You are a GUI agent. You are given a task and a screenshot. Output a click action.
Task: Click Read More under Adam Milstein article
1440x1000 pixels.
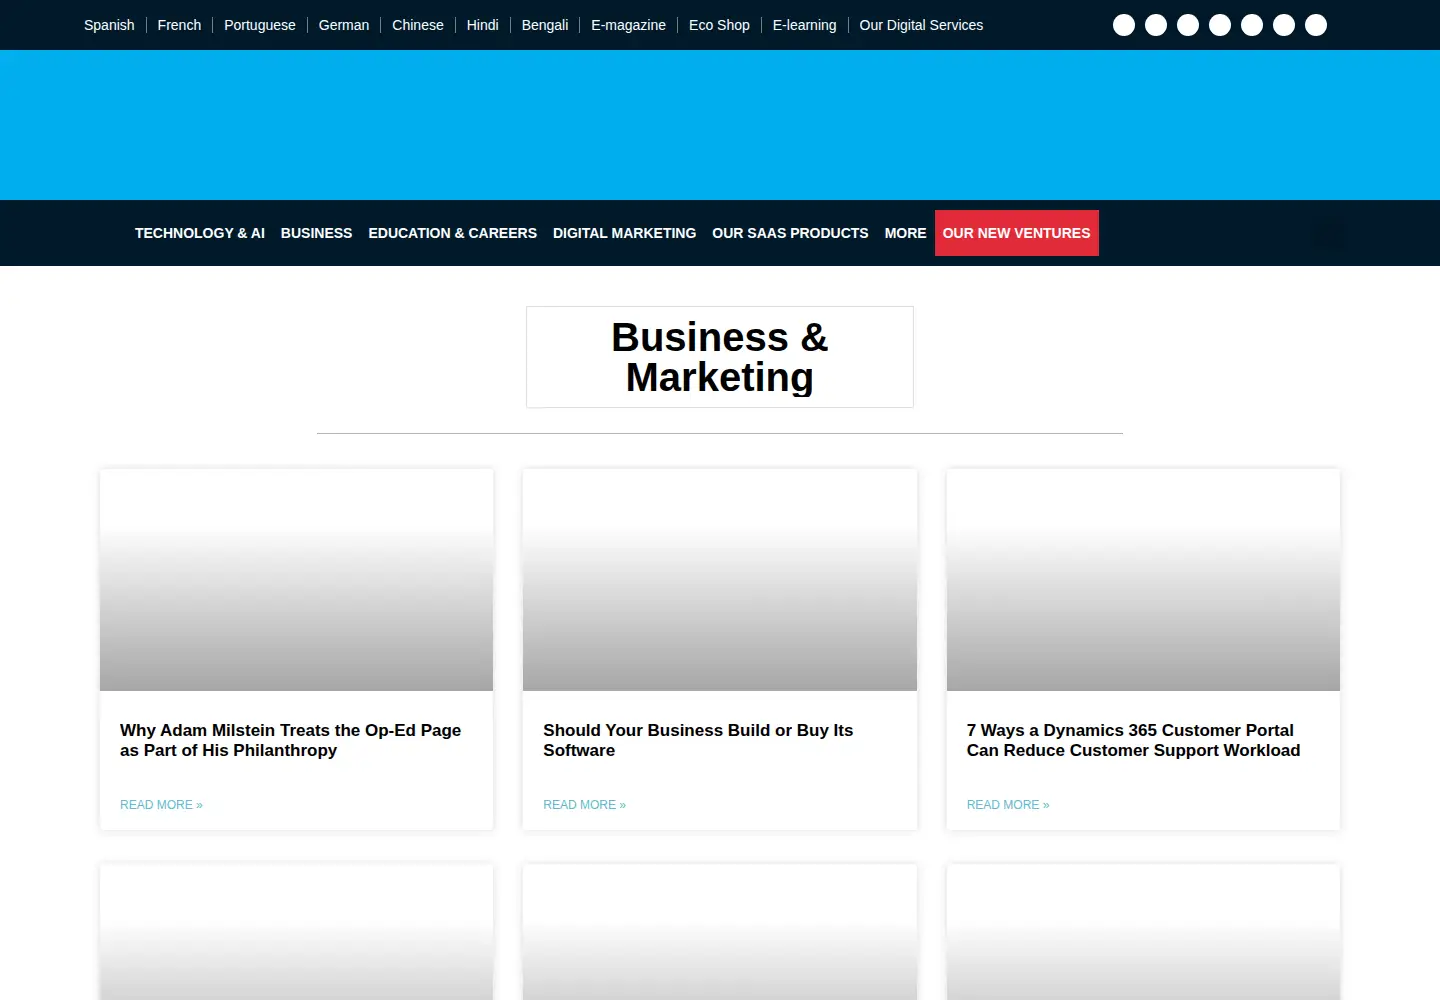point(161,805)
